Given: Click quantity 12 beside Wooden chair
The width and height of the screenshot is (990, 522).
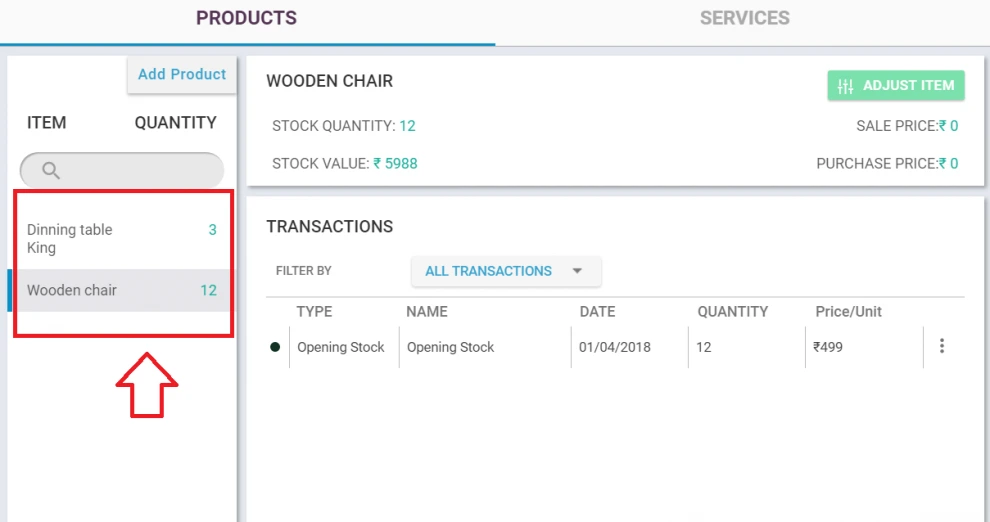Looking at the screenshot, I should (208, 290).
